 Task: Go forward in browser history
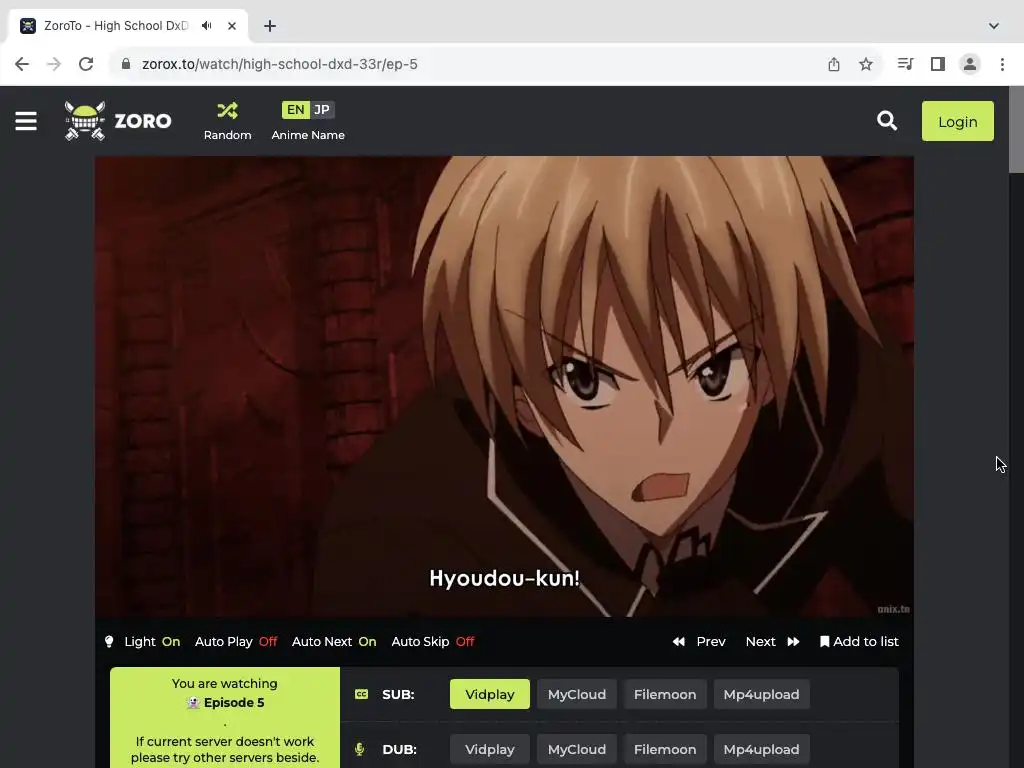(x=54, y=64)
